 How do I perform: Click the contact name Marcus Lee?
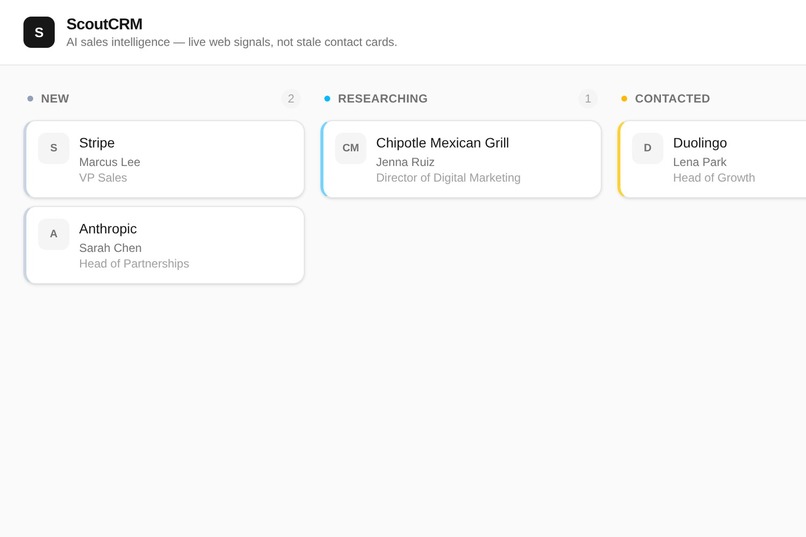tap(109, 162)
